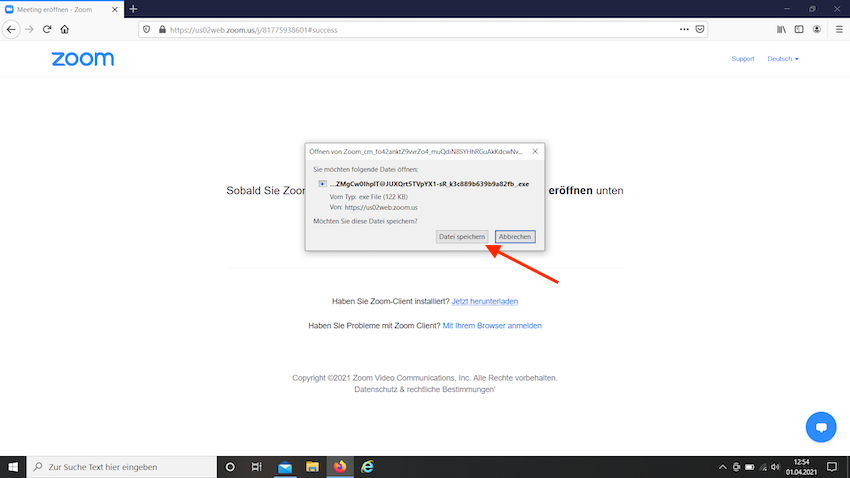Viewport: 850px width, 478px height.
Task: Click the Jetzt herunterladen link
Action: [485, 301]
